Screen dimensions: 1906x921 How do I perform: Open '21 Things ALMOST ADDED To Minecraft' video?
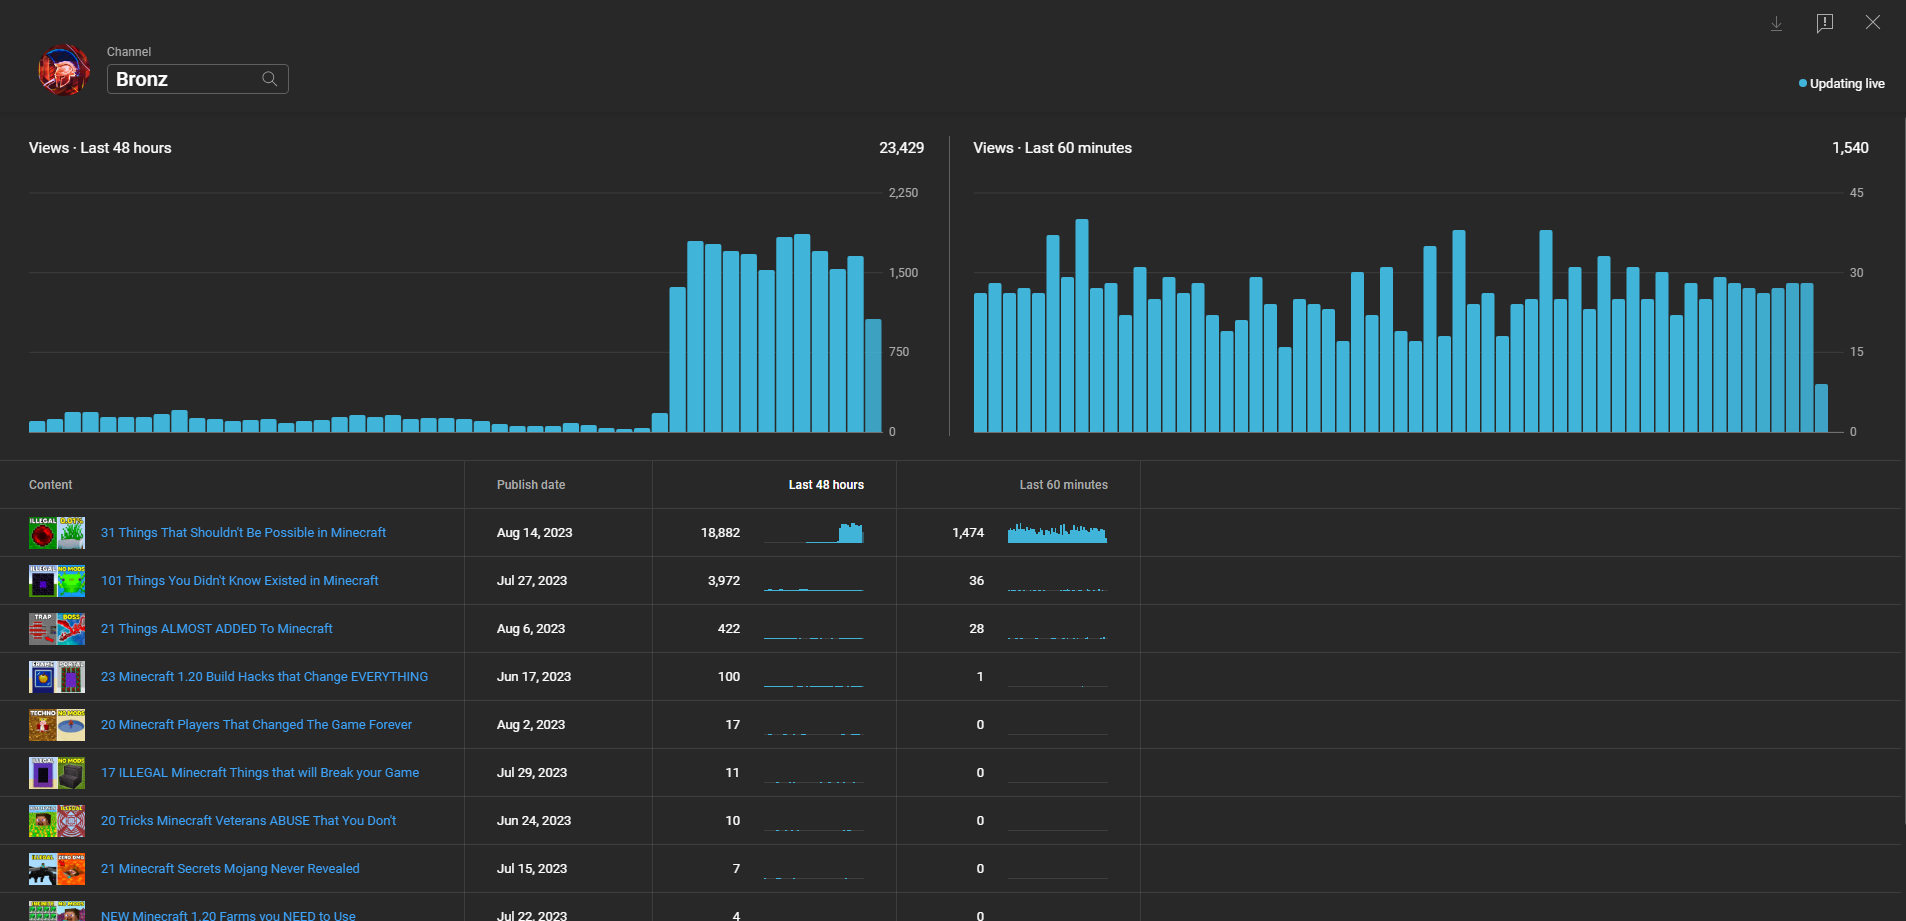point(217,629)
